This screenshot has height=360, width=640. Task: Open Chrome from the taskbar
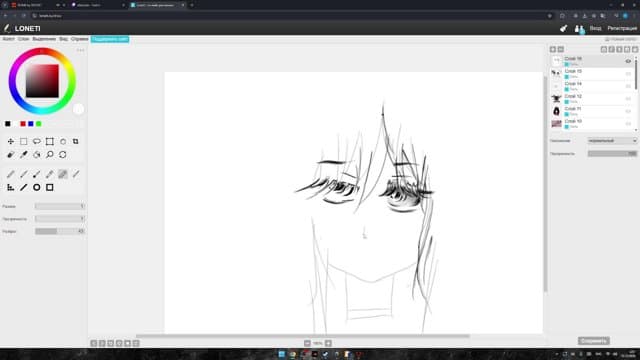tap(293, 354)
